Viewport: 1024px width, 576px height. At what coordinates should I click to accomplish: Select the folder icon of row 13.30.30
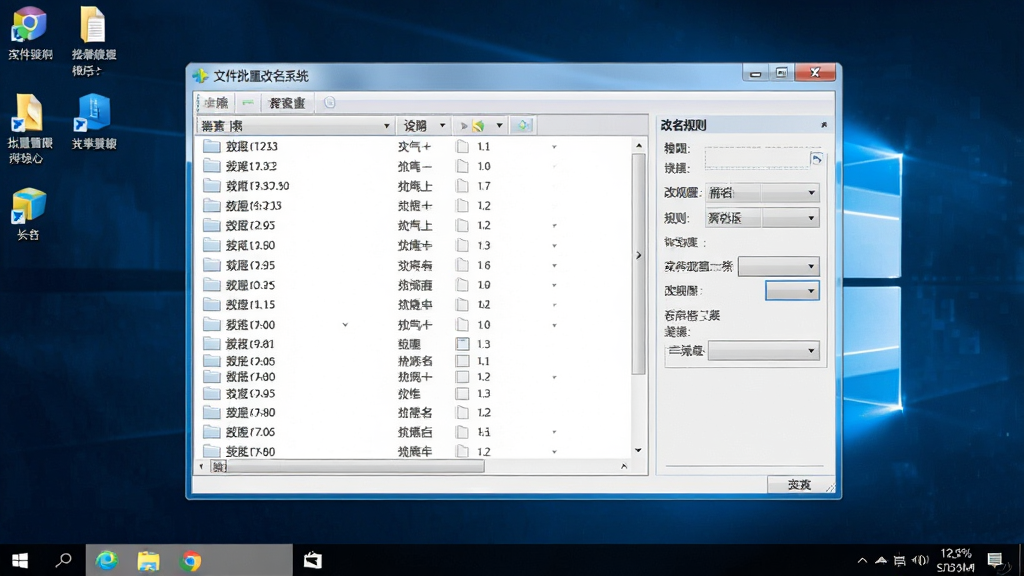click(212, 186)
